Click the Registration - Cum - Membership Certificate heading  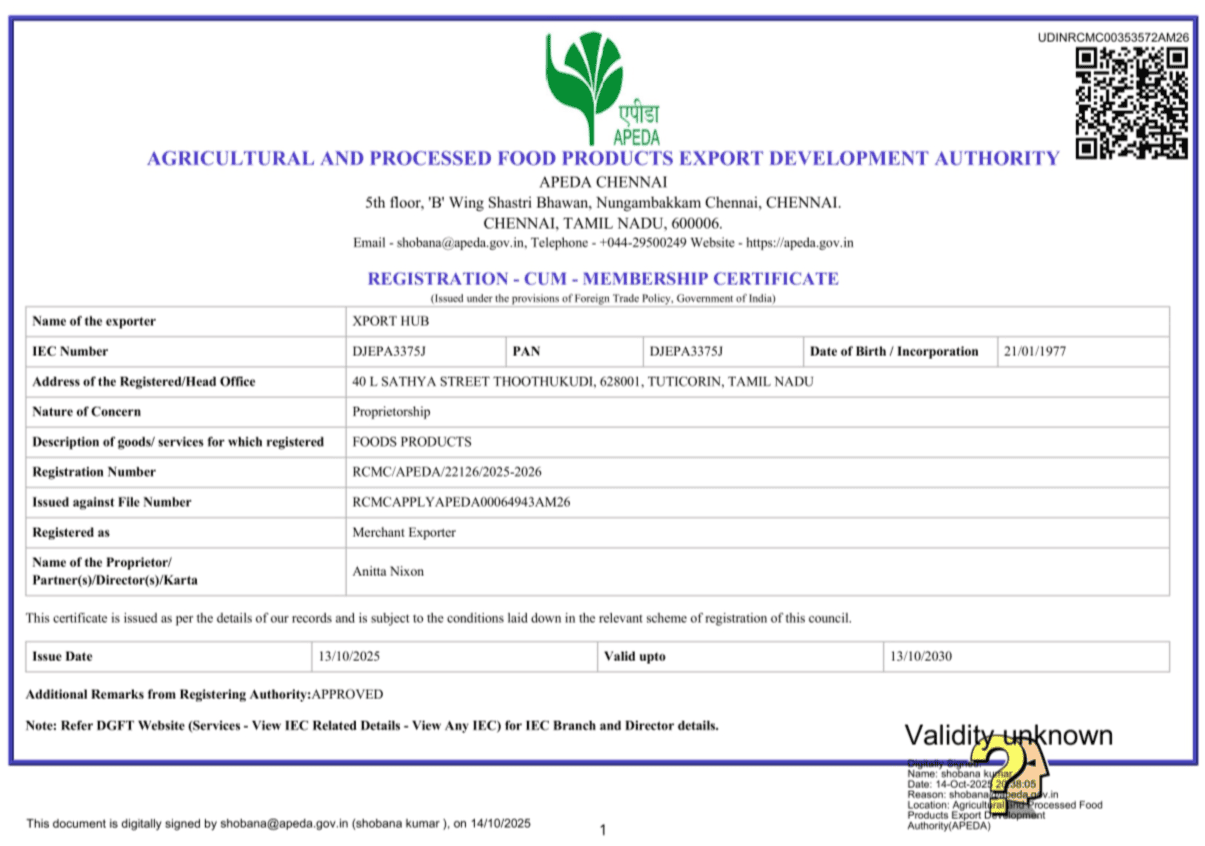(602, 279)
